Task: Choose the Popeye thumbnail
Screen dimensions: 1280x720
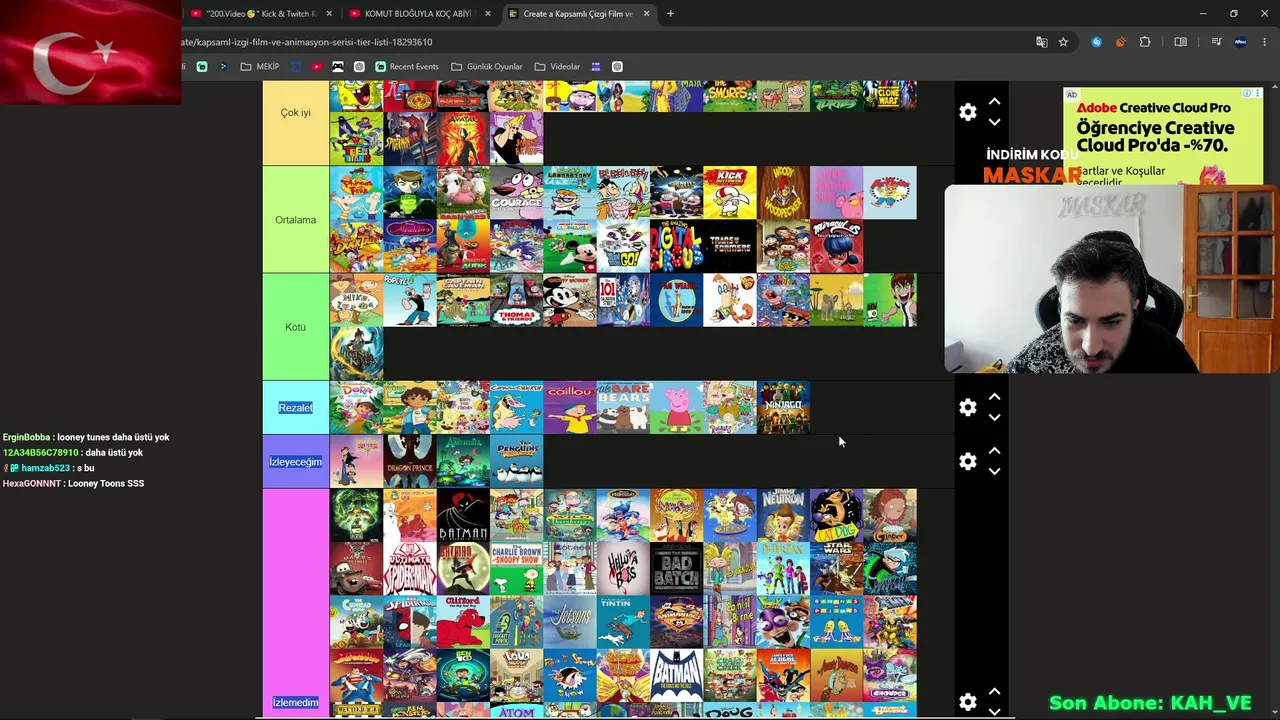Action: pyautogui.click(x=410, y=301)
